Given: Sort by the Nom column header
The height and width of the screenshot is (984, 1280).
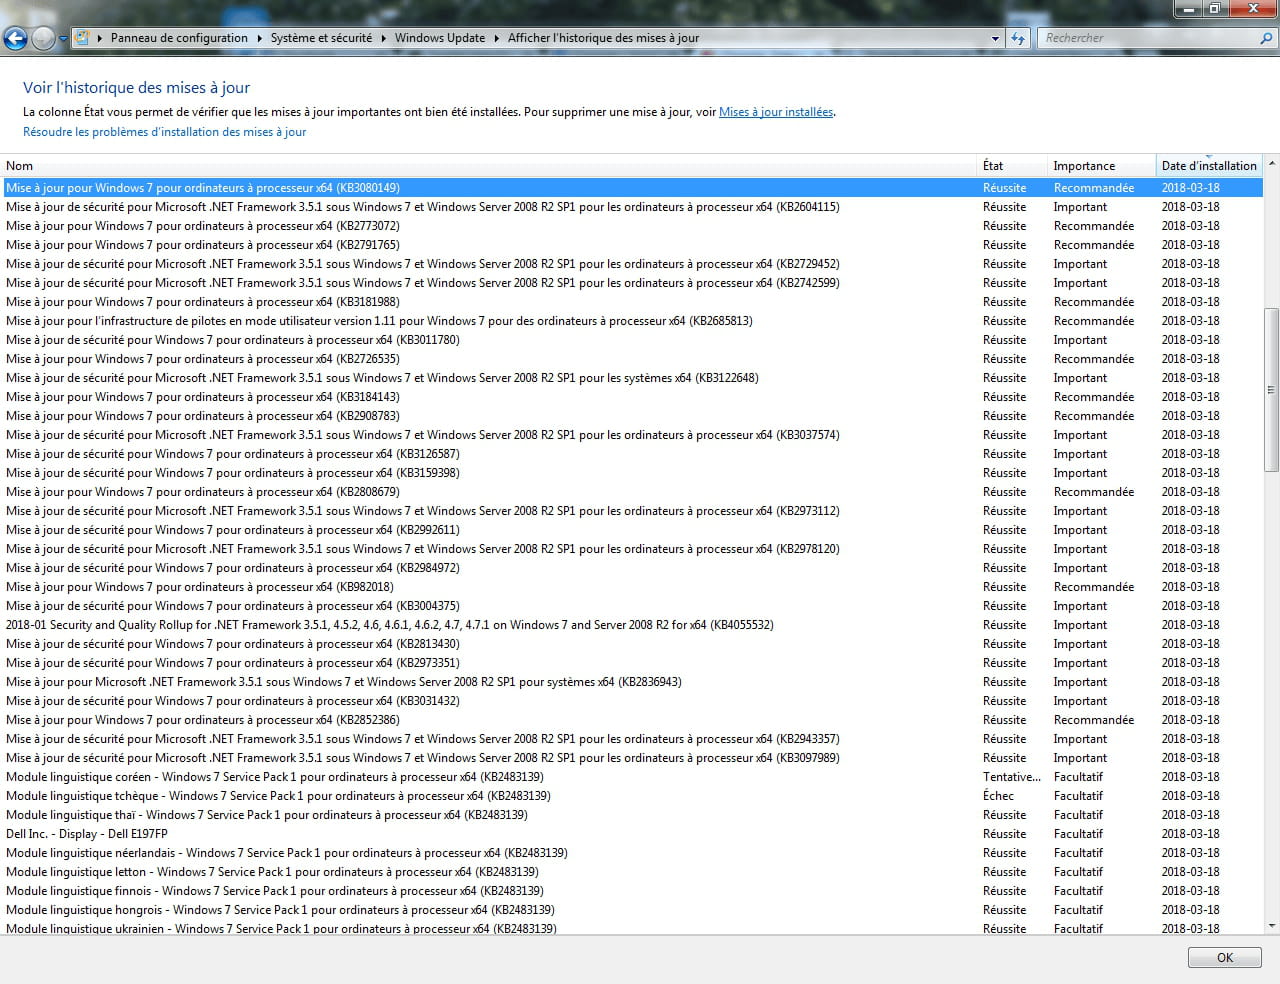Looking at the screenshot, I should [x=489, y=166].
